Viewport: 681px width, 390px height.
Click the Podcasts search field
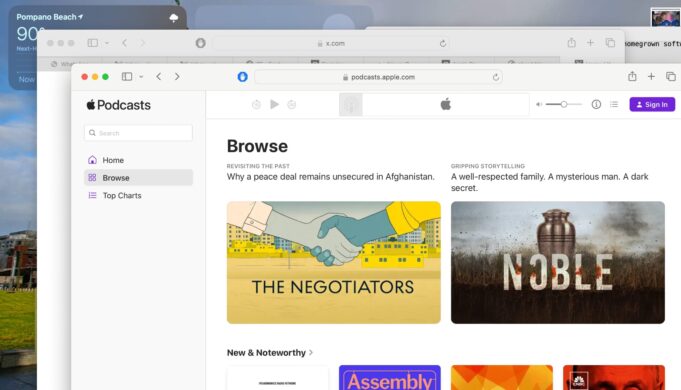pos(138,133)
